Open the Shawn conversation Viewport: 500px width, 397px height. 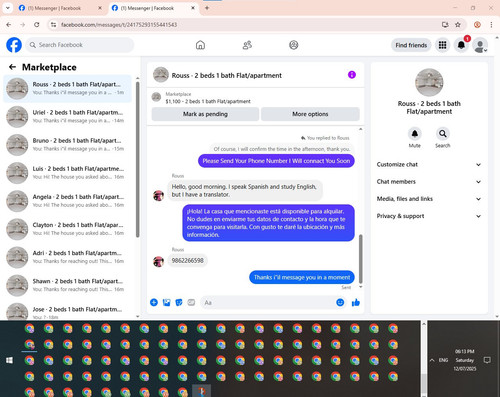point(68,285)
